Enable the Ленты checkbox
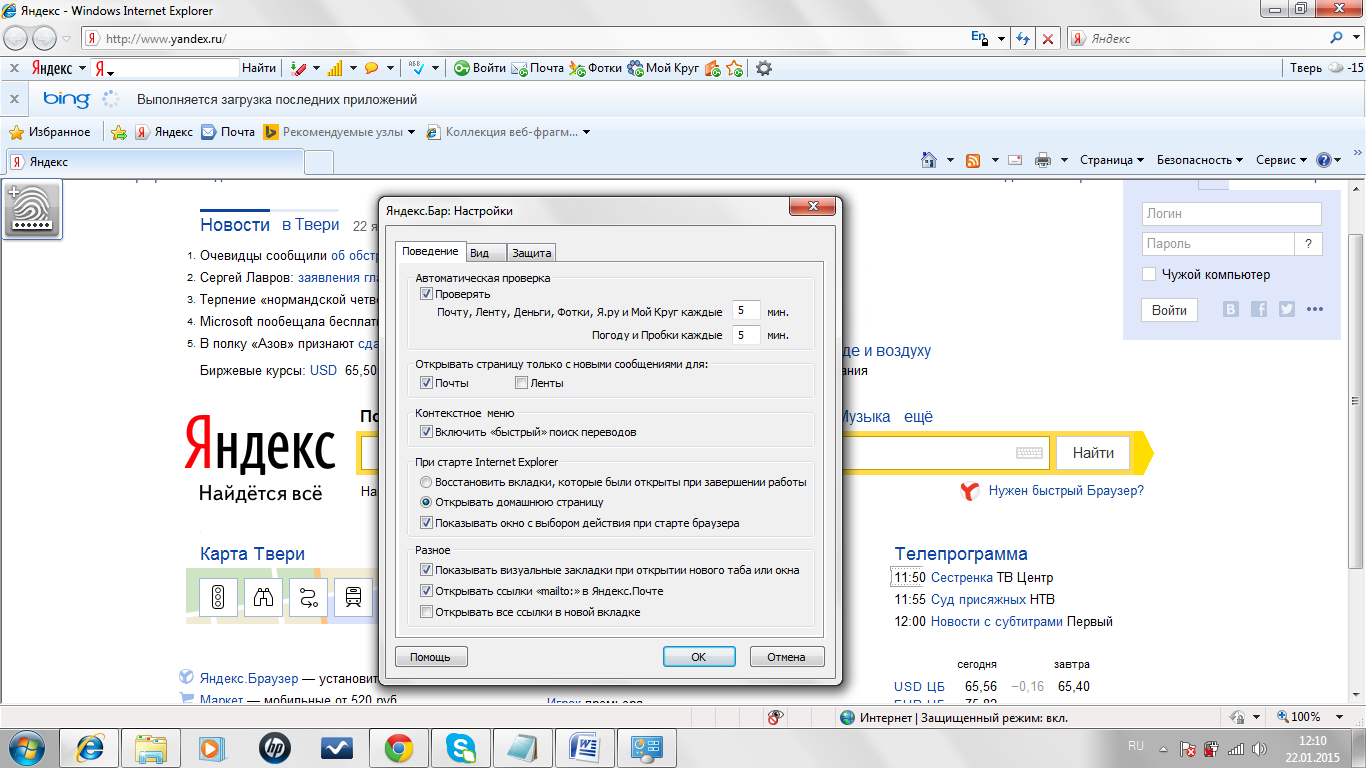 point(521,383)
